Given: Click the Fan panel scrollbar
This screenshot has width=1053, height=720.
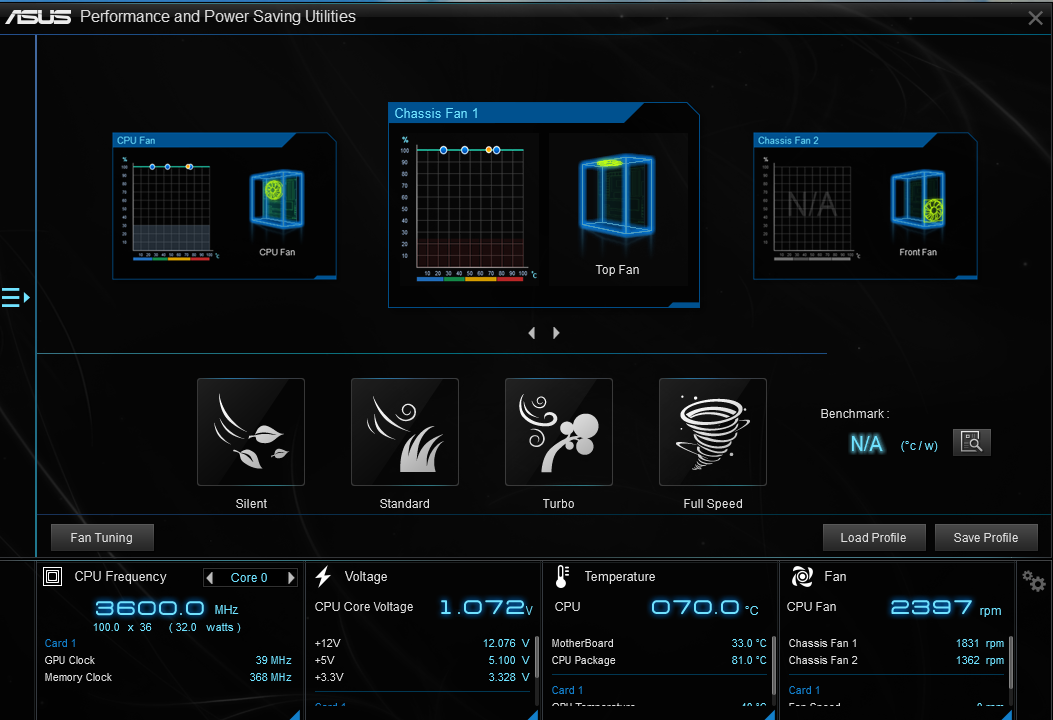Looking at the screenshot, I should click(x=1011, y=662).
